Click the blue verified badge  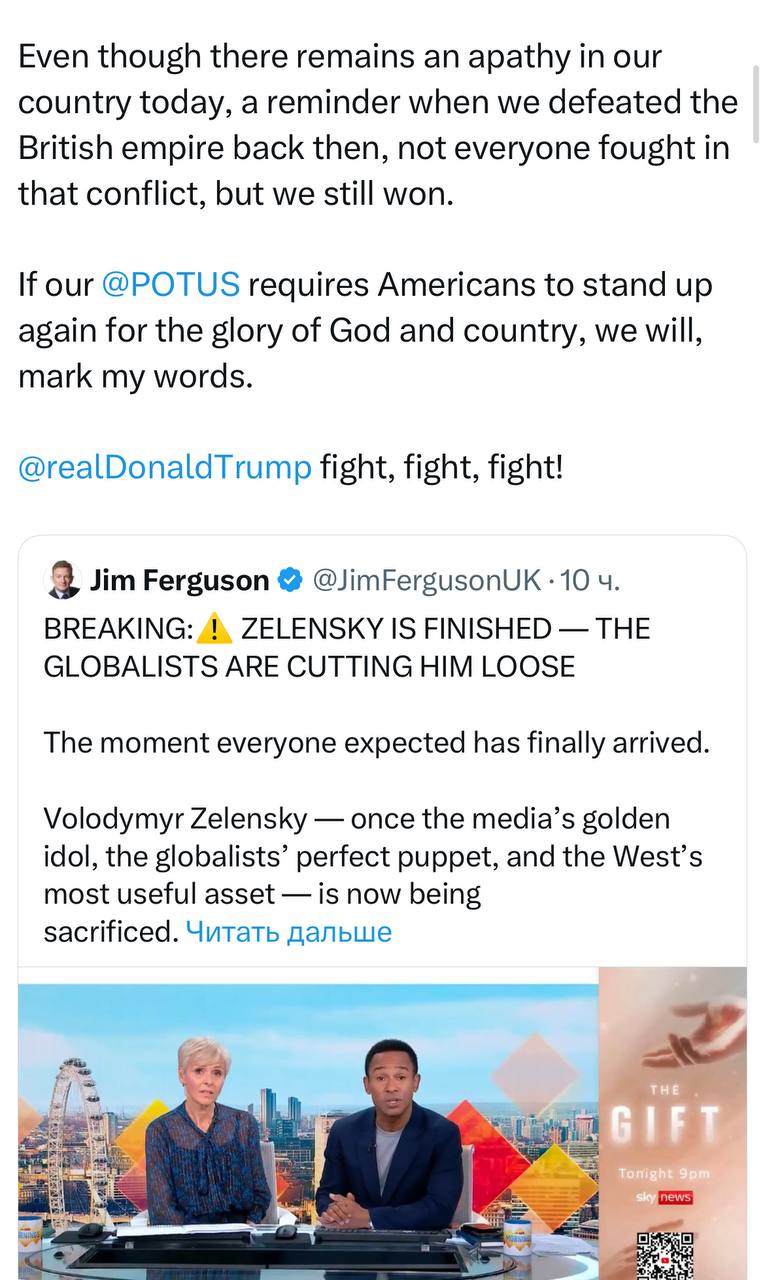pyautogui.click(x=289, y=580)
